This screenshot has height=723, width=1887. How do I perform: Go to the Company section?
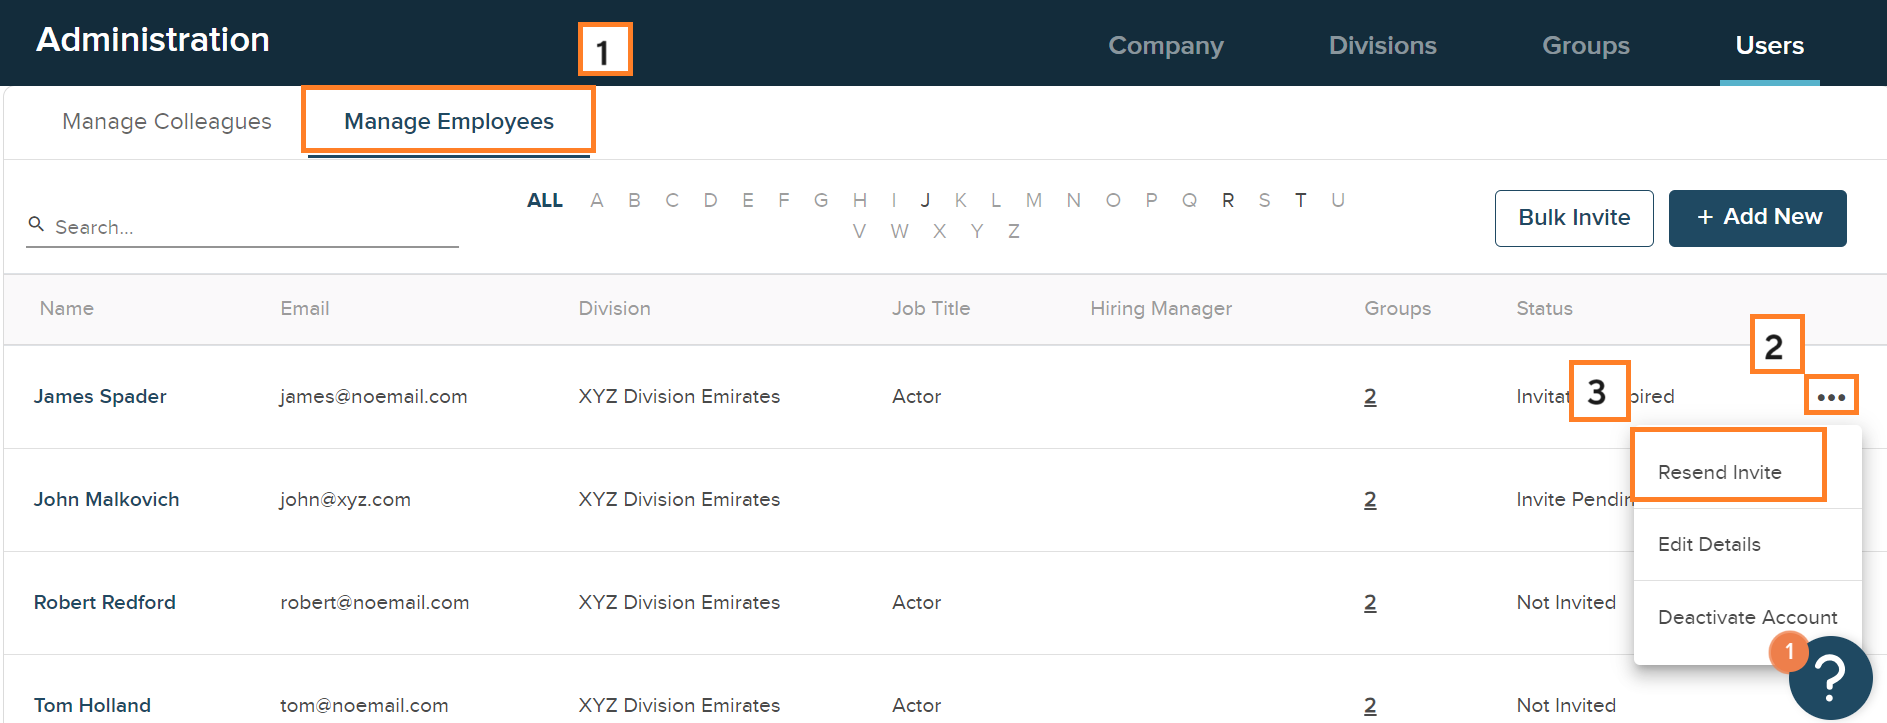[1165, 46]
